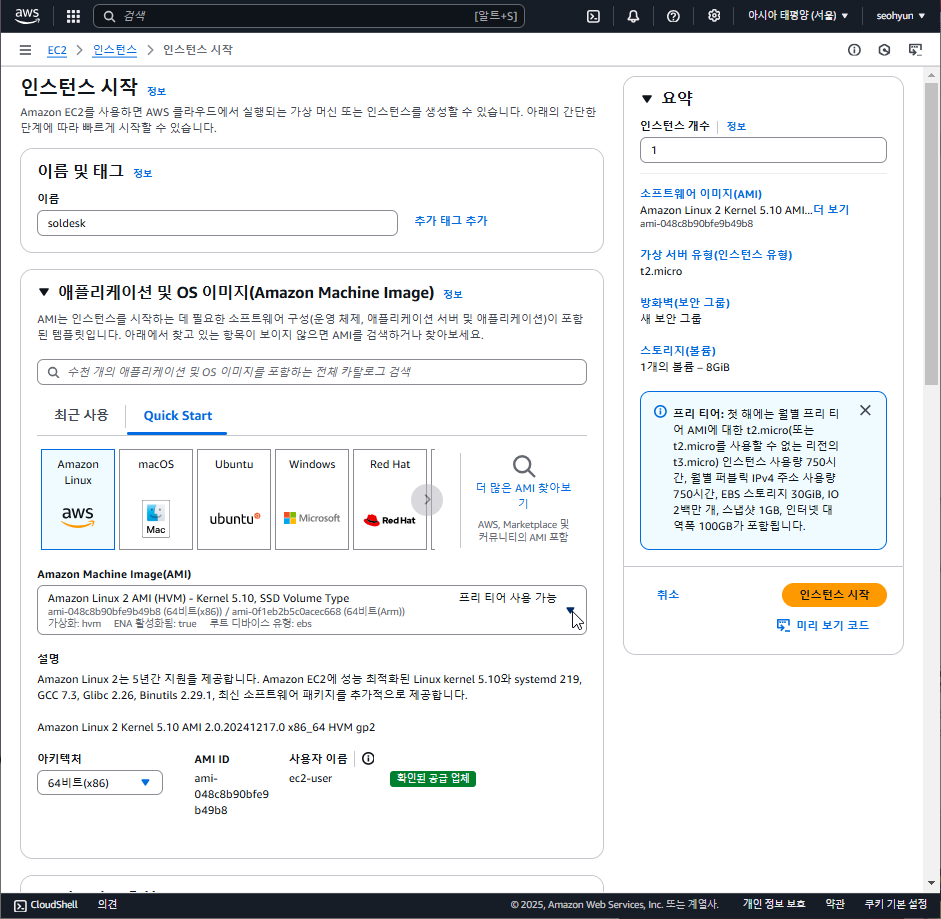This screenshot has height=919, width=941.
Task: Click the 더 보기 link in summary
Action: coord(831,209)
